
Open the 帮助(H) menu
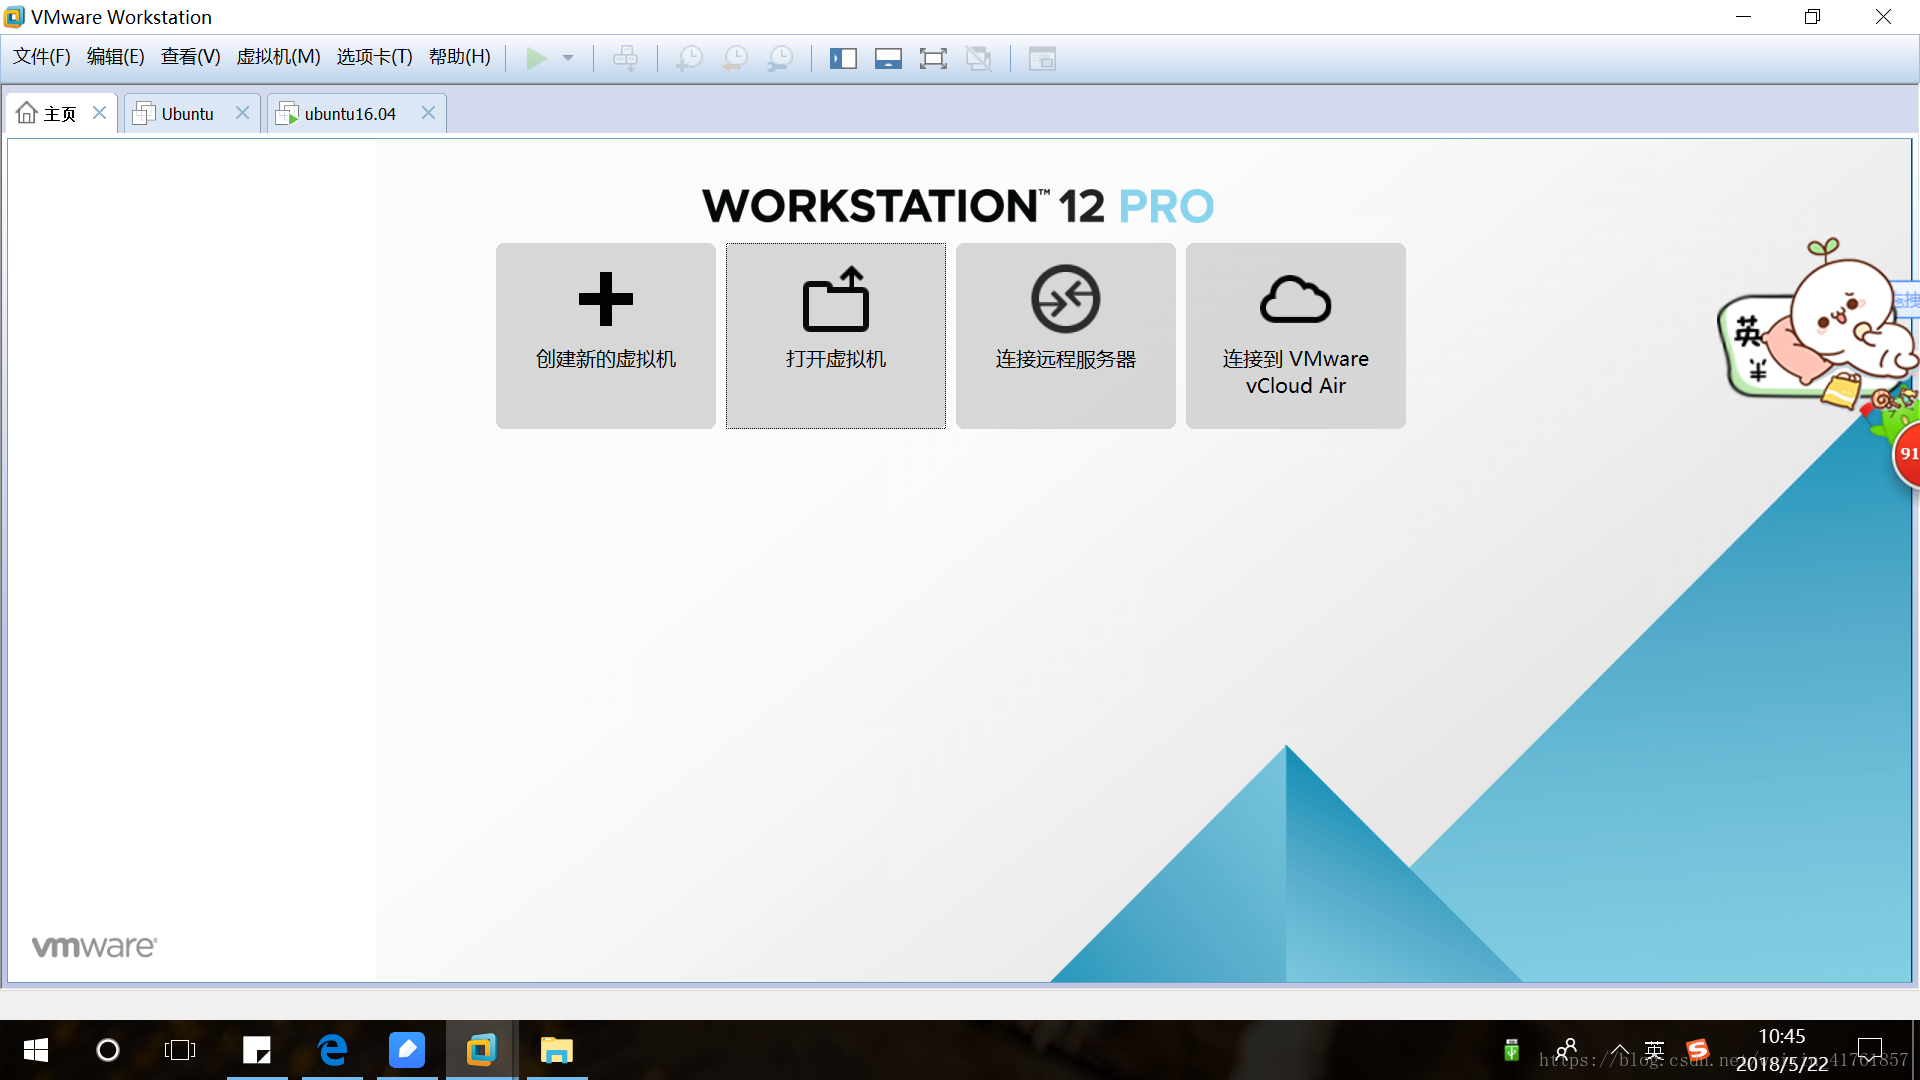(x=460, y=57)
